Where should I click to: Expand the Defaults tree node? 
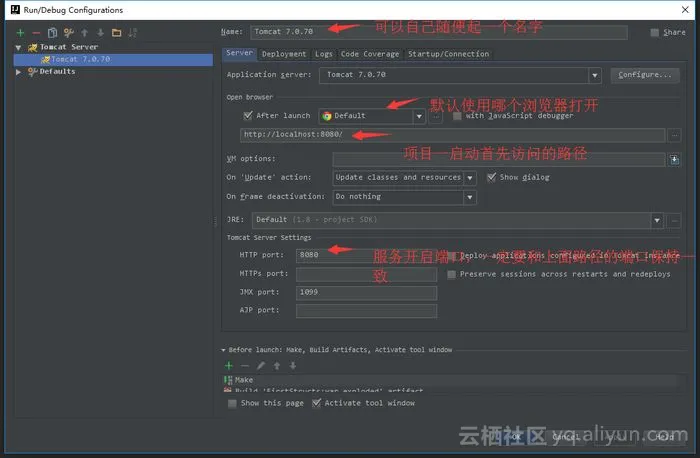18,71
